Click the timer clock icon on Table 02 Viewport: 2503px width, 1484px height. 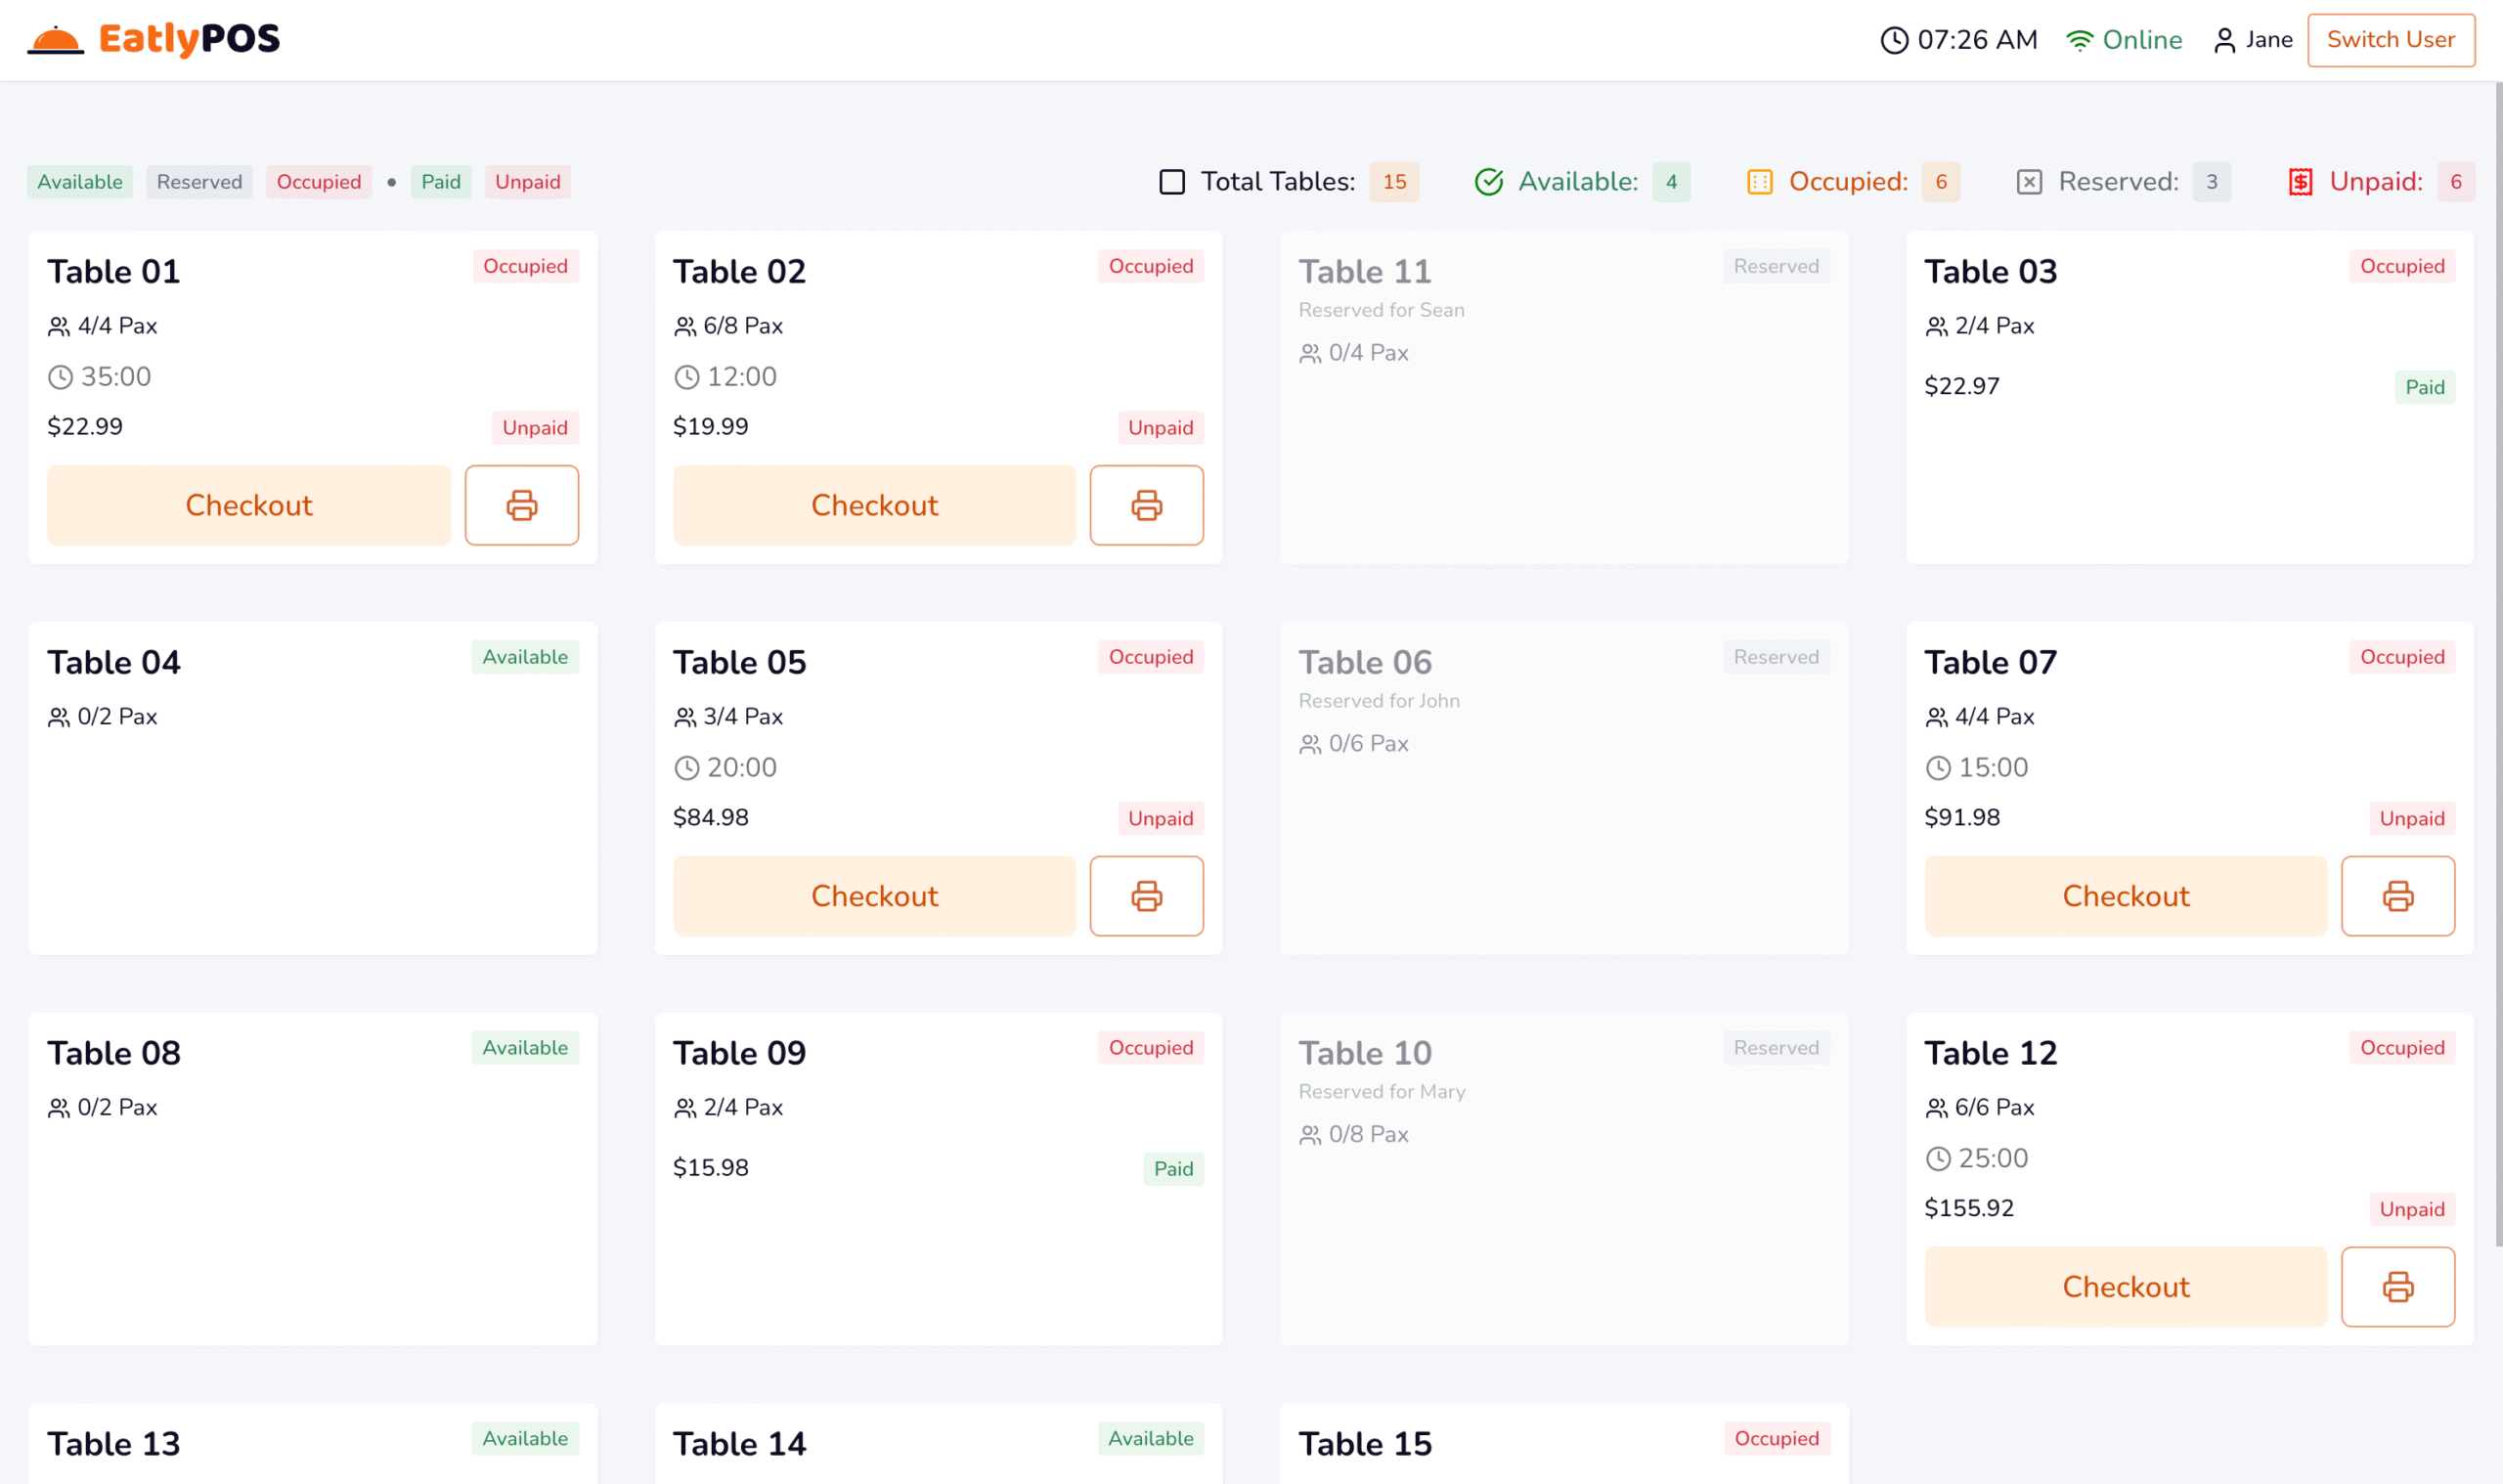coord(686,377)
